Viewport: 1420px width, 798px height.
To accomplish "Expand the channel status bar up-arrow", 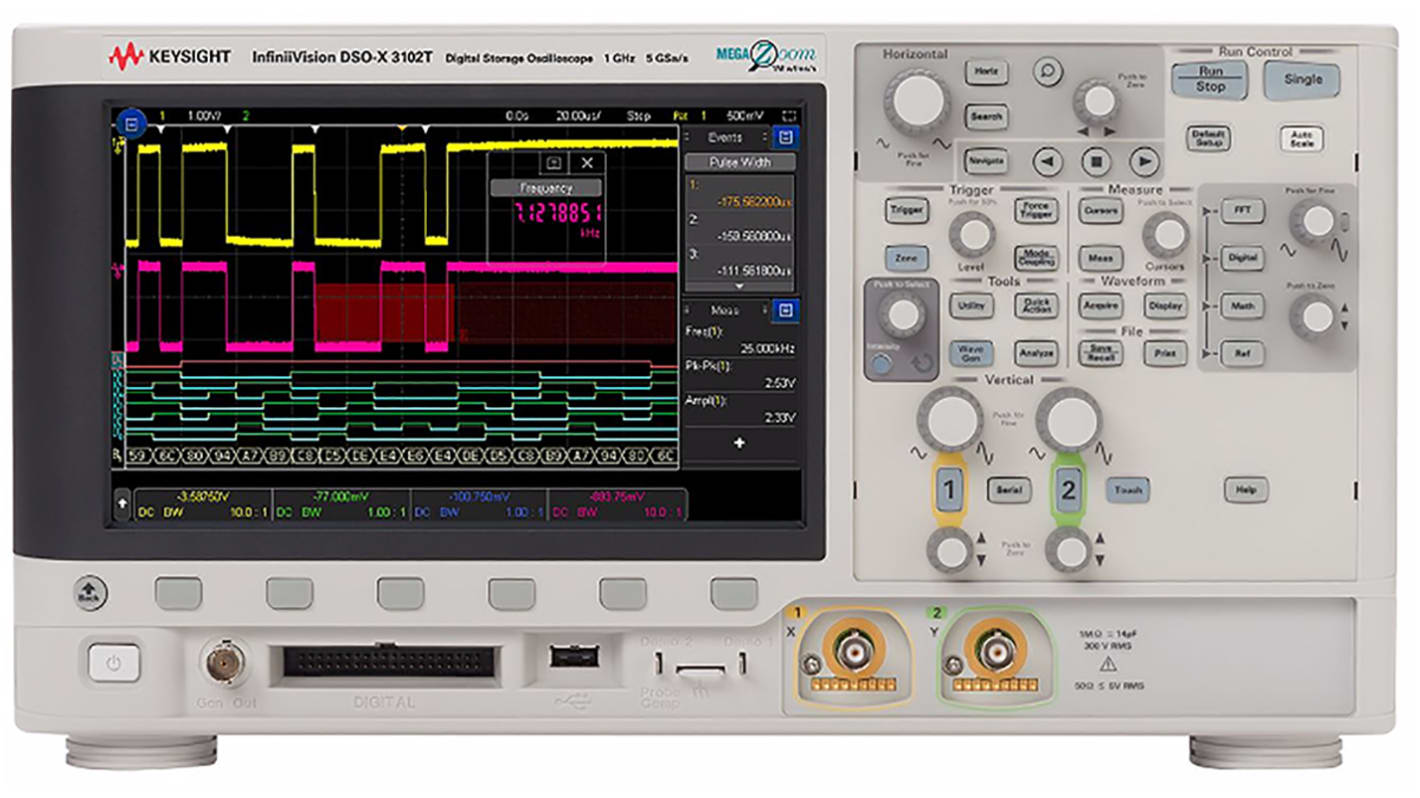I will 123,504.
